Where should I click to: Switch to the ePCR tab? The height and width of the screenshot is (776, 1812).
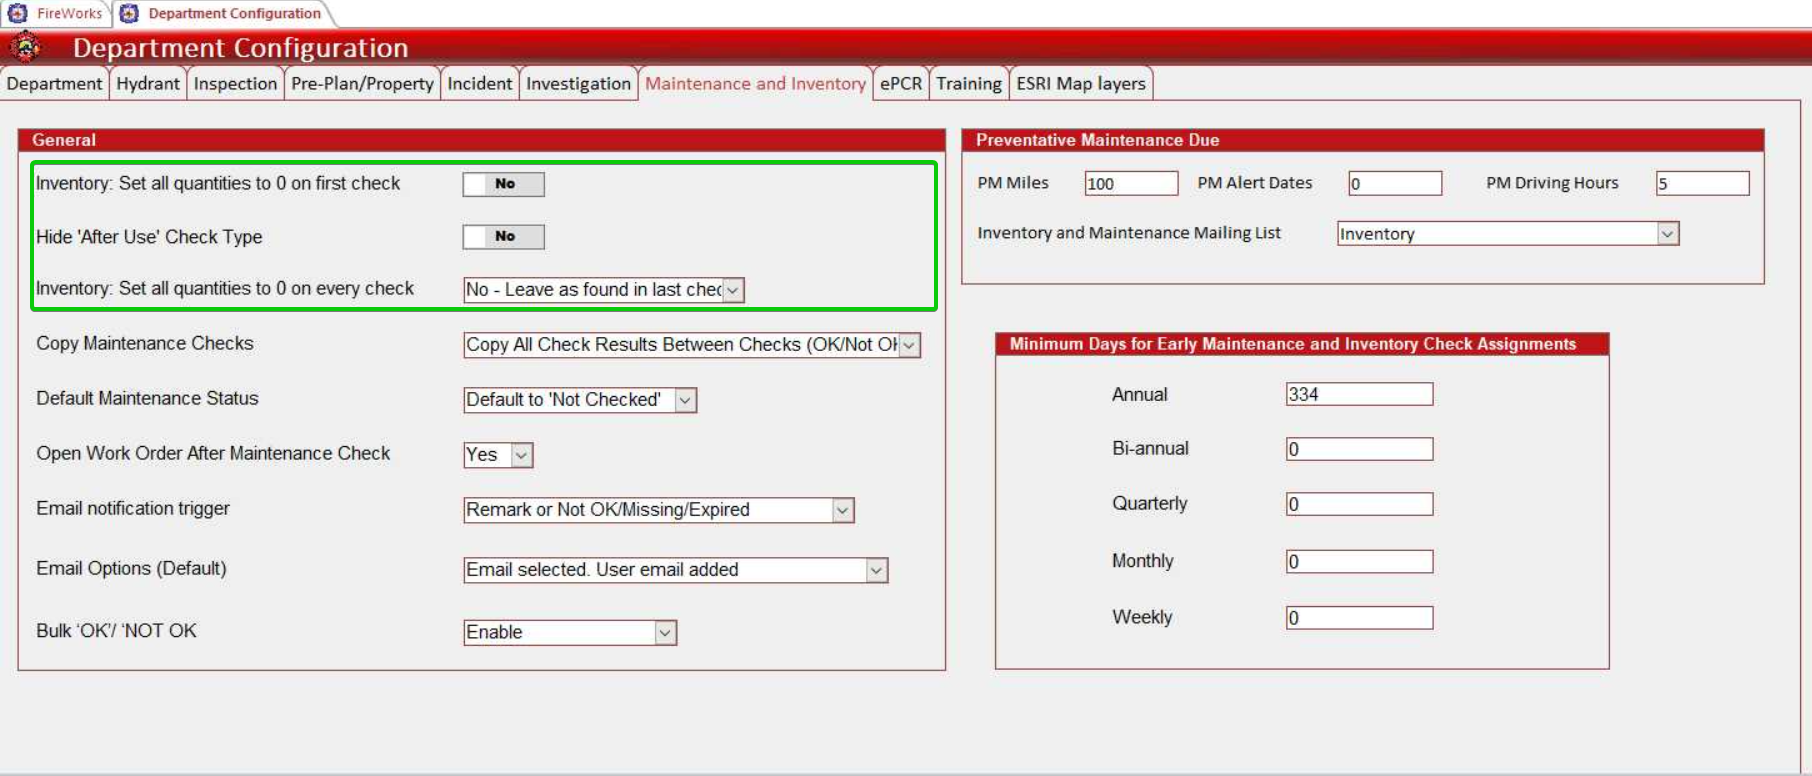(x=900, y=84)
